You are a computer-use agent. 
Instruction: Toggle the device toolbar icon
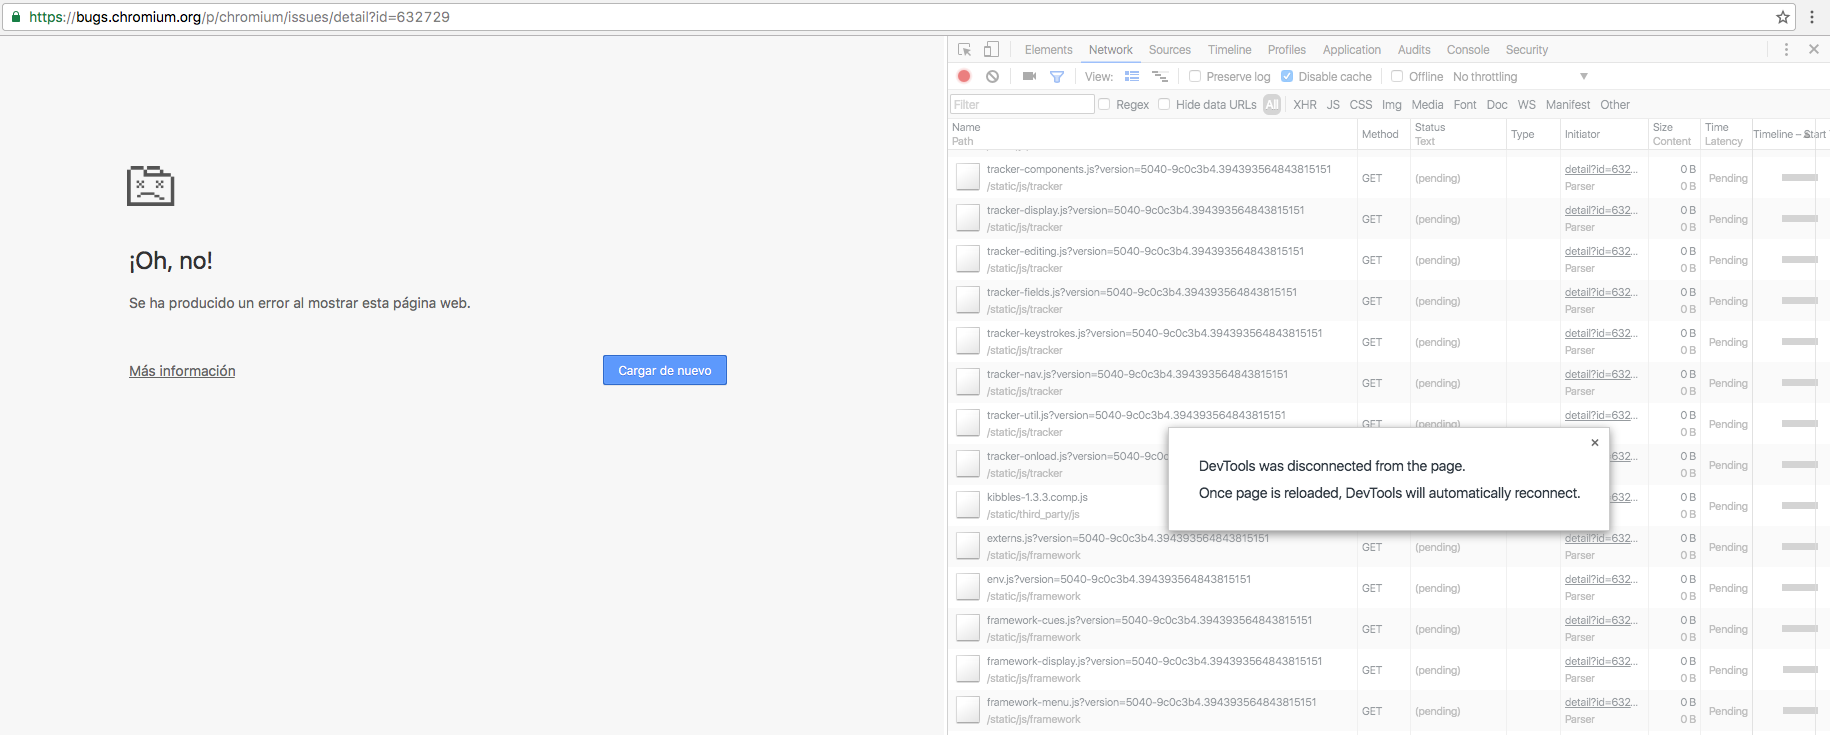coord(991,50)
